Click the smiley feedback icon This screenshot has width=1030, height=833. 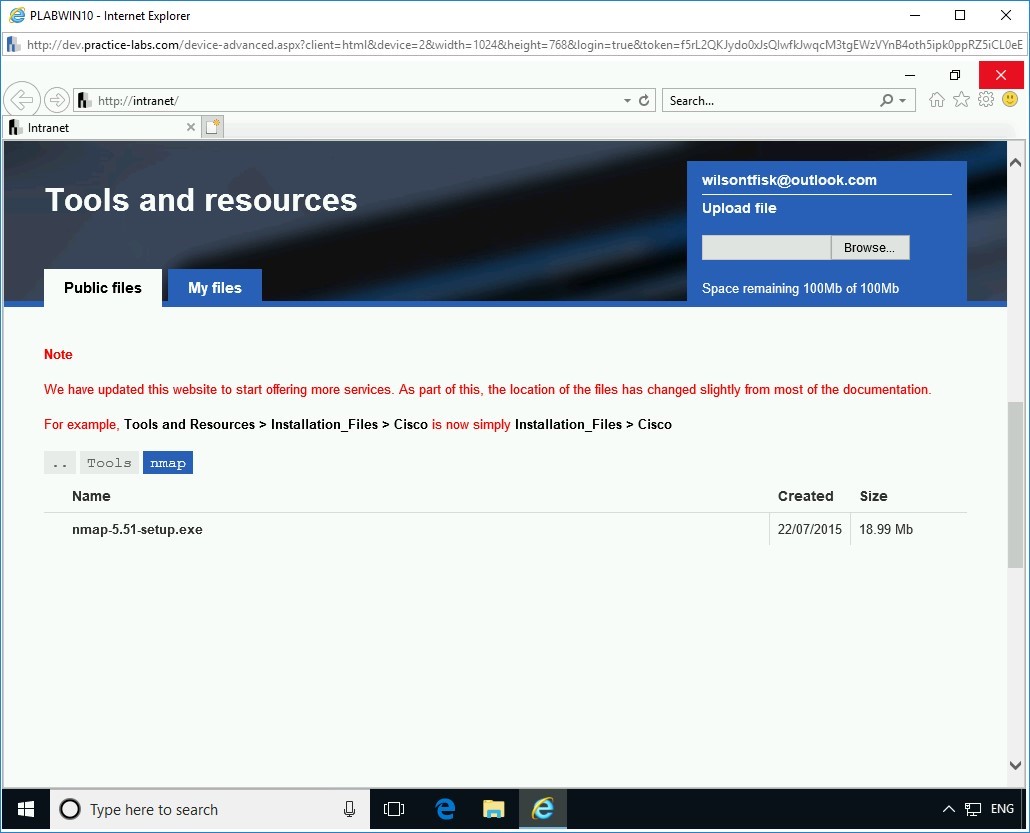[1010, 99]
